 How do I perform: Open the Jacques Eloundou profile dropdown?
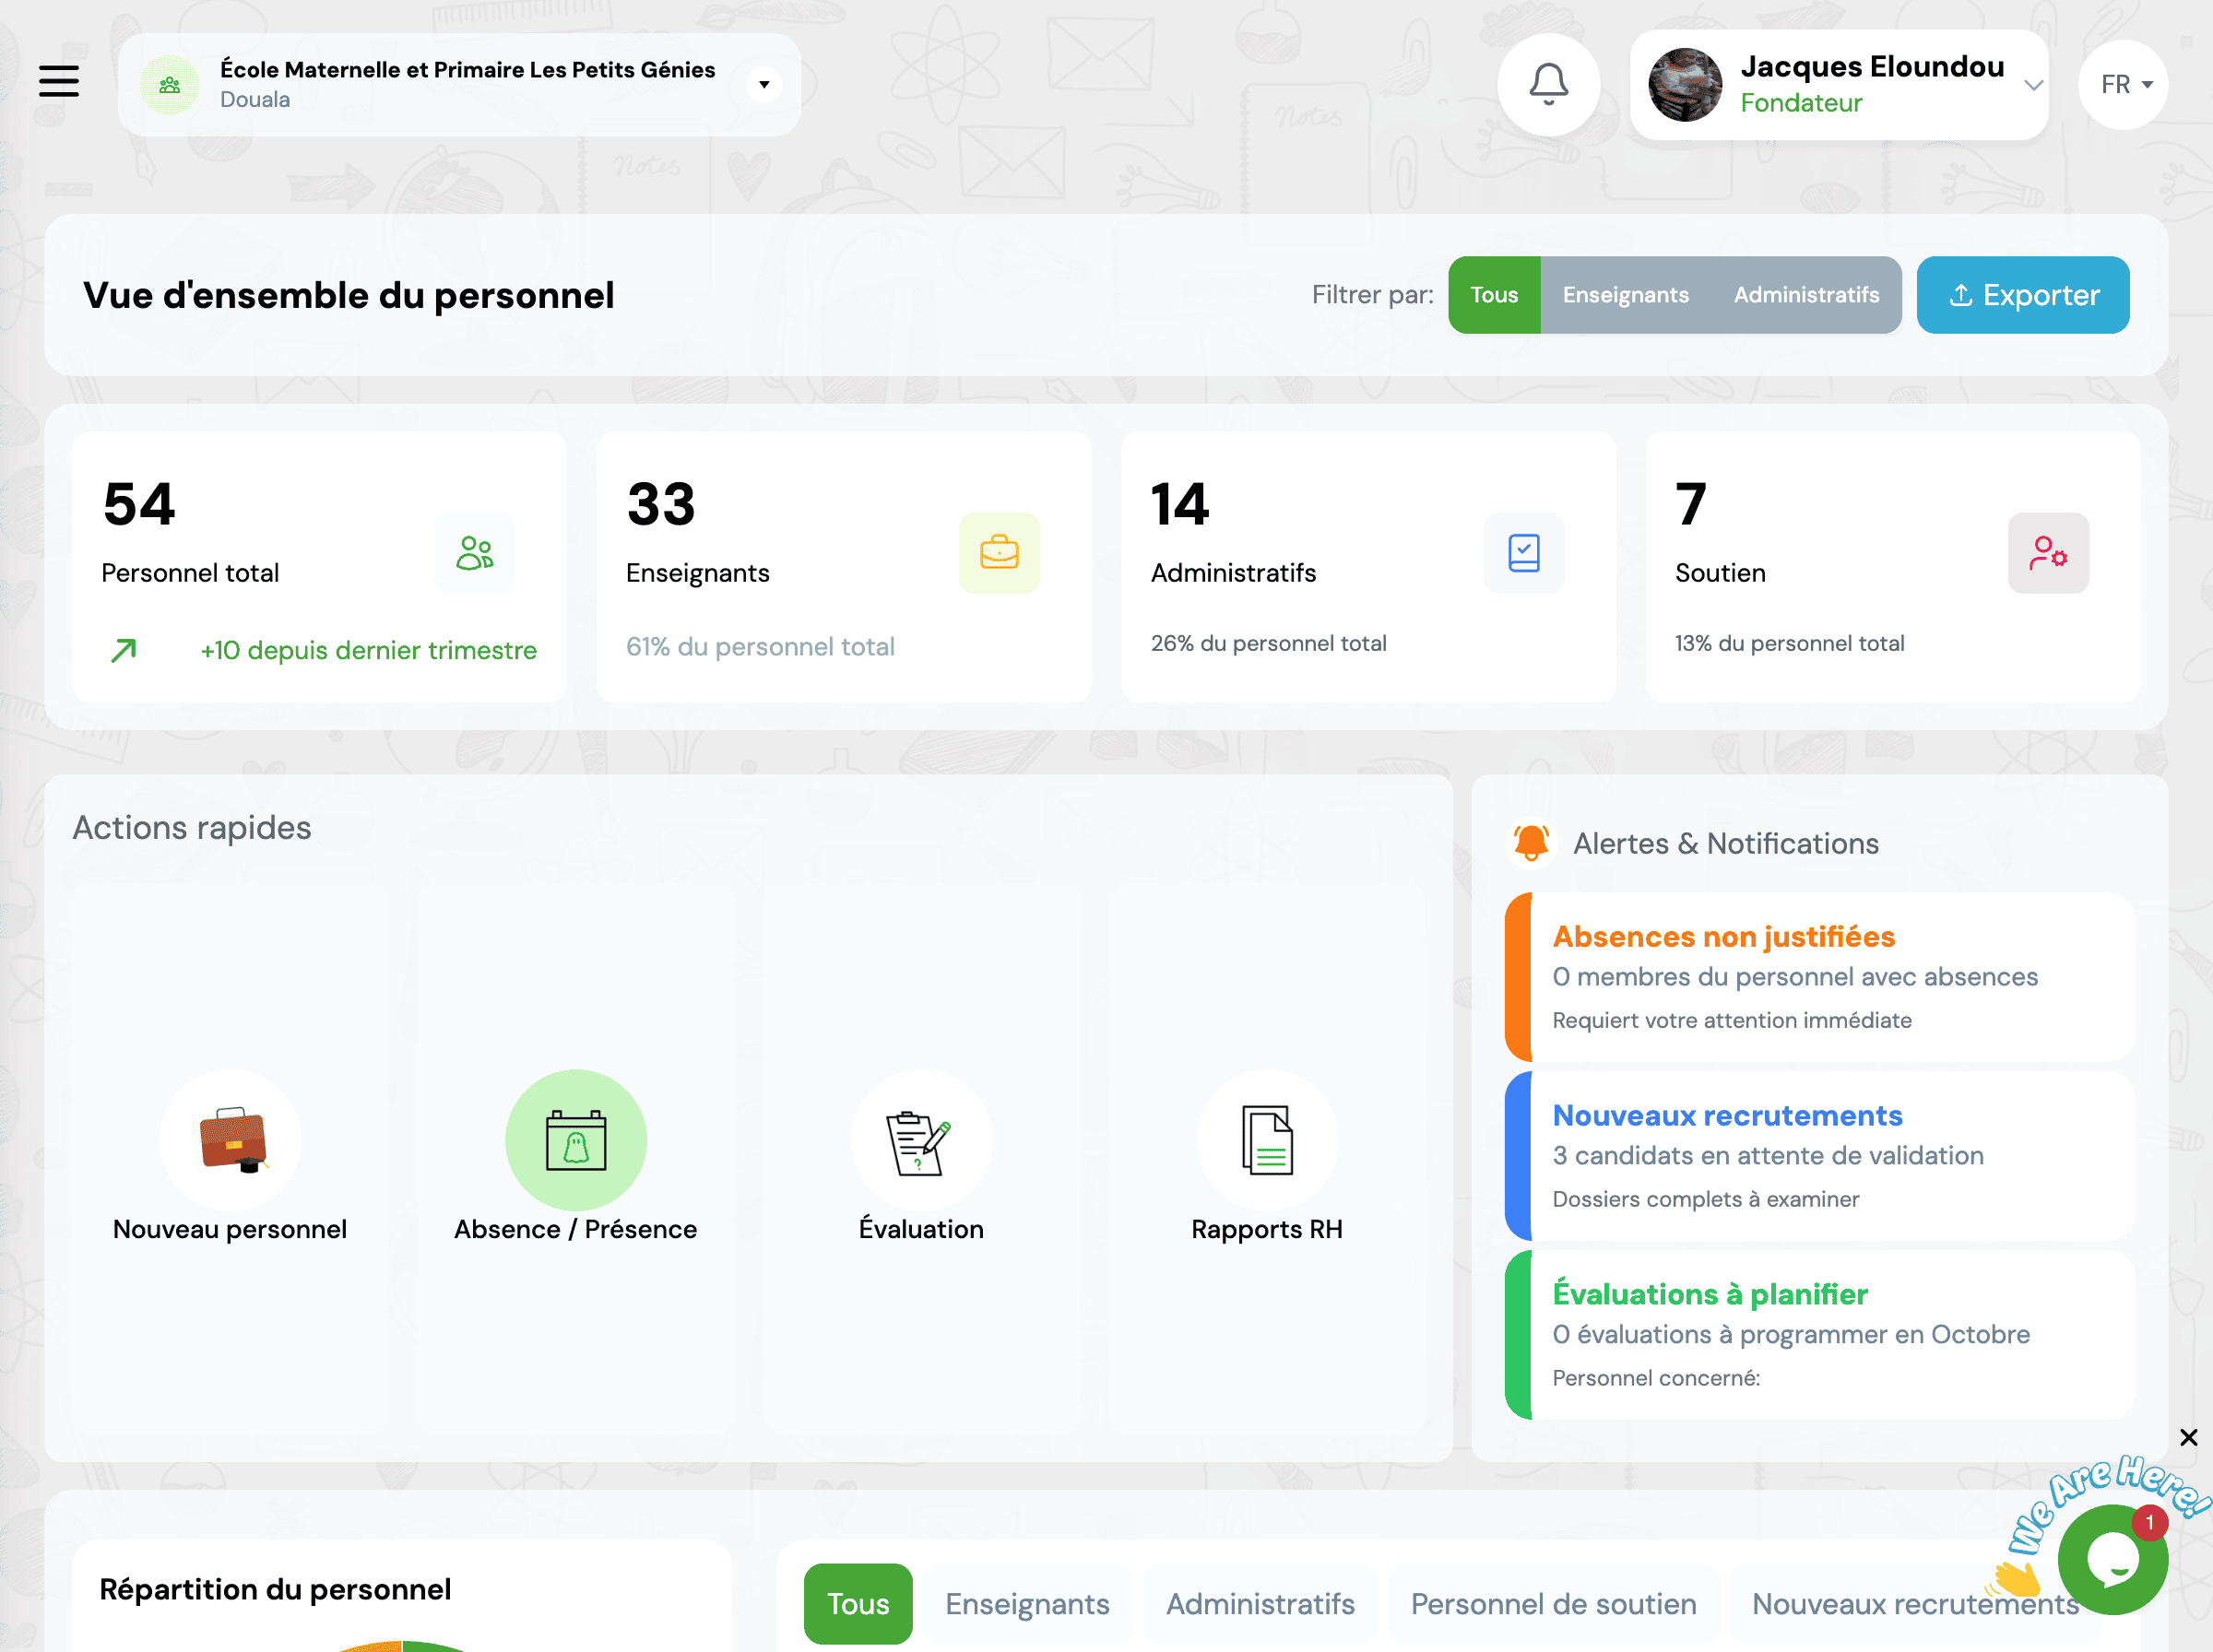pyautogui.click(x=2032, y=85)
